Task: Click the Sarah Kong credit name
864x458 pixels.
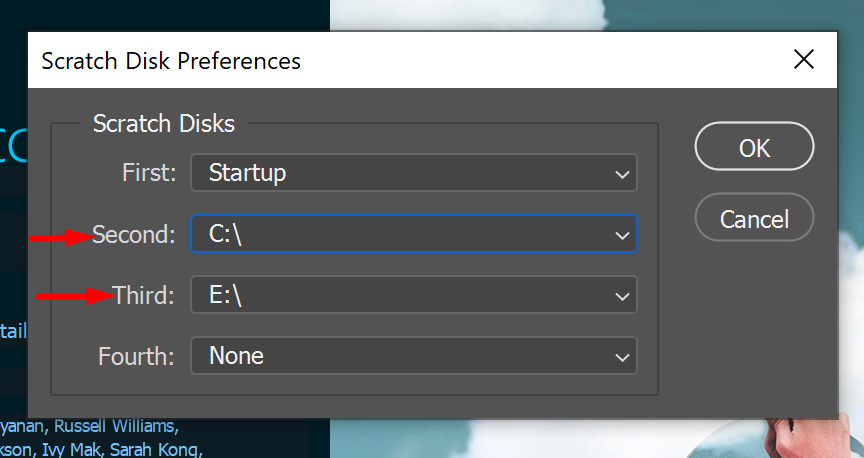Action: (156, 449)
